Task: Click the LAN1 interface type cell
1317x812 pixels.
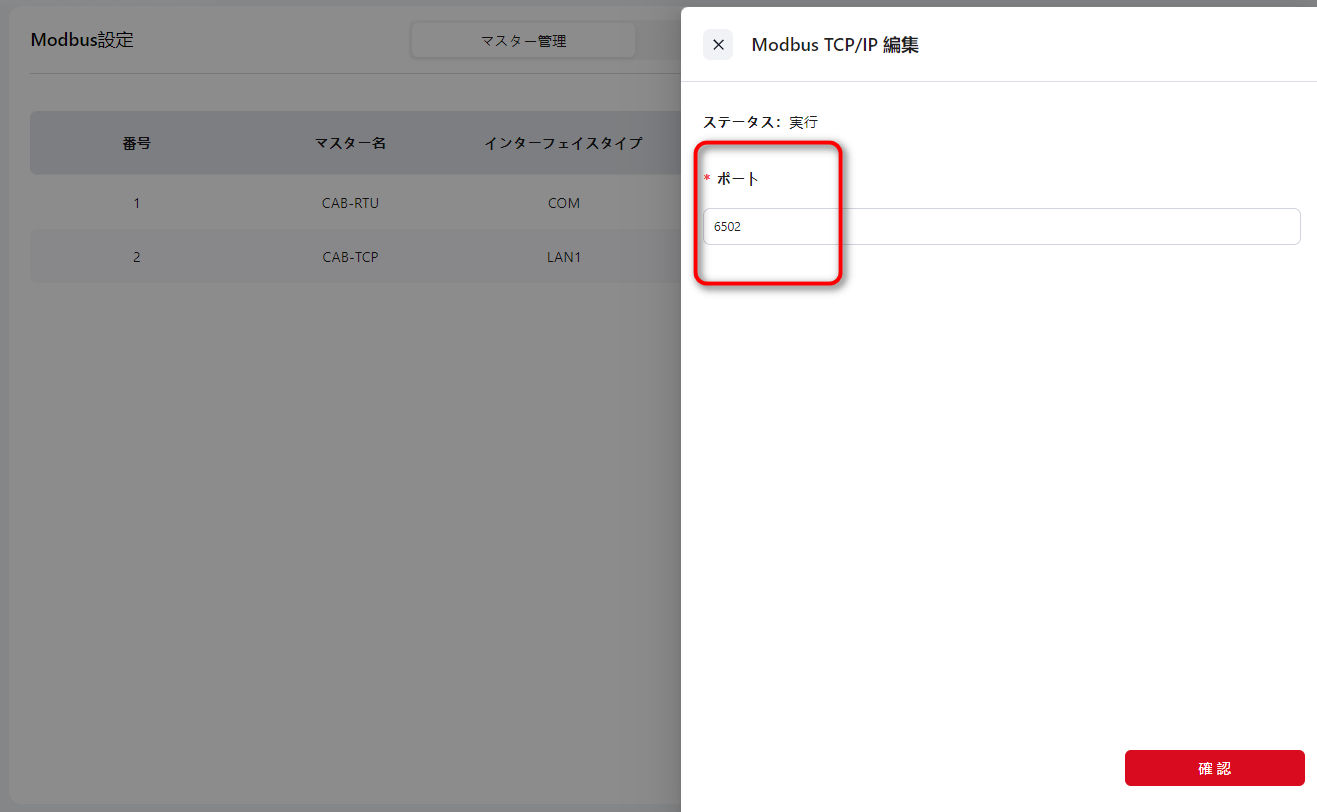Action: [x=564, y=257]
